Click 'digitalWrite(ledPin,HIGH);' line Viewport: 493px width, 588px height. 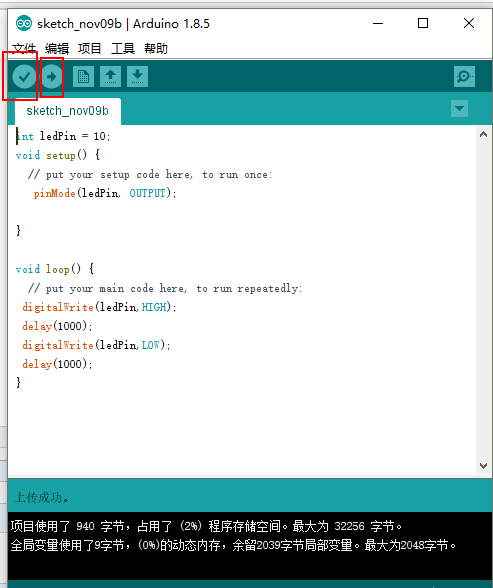99,307
